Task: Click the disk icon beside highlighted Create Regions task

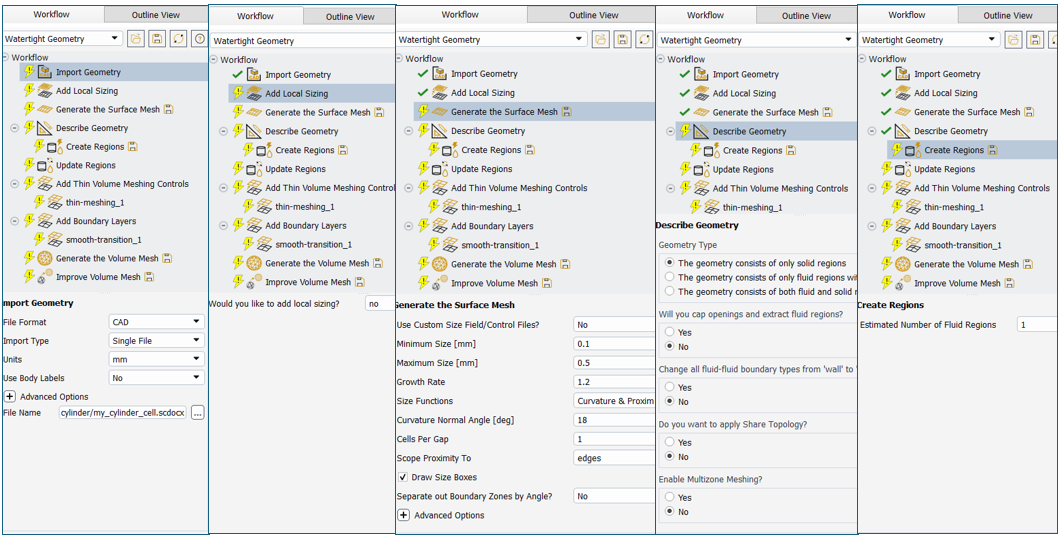Action: [992, 150]
